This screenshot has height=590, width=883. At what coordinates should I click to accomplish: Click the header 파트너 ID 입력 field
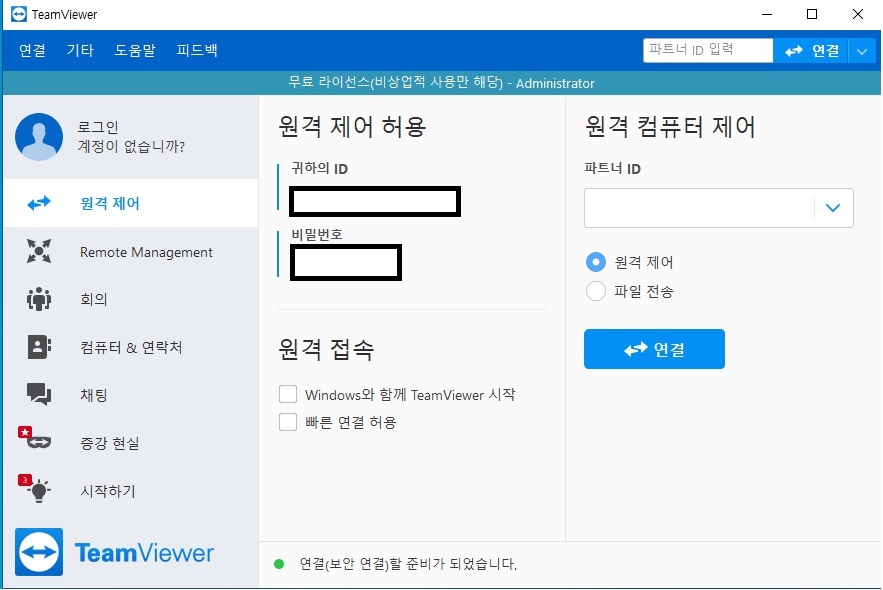coord(708,51)
